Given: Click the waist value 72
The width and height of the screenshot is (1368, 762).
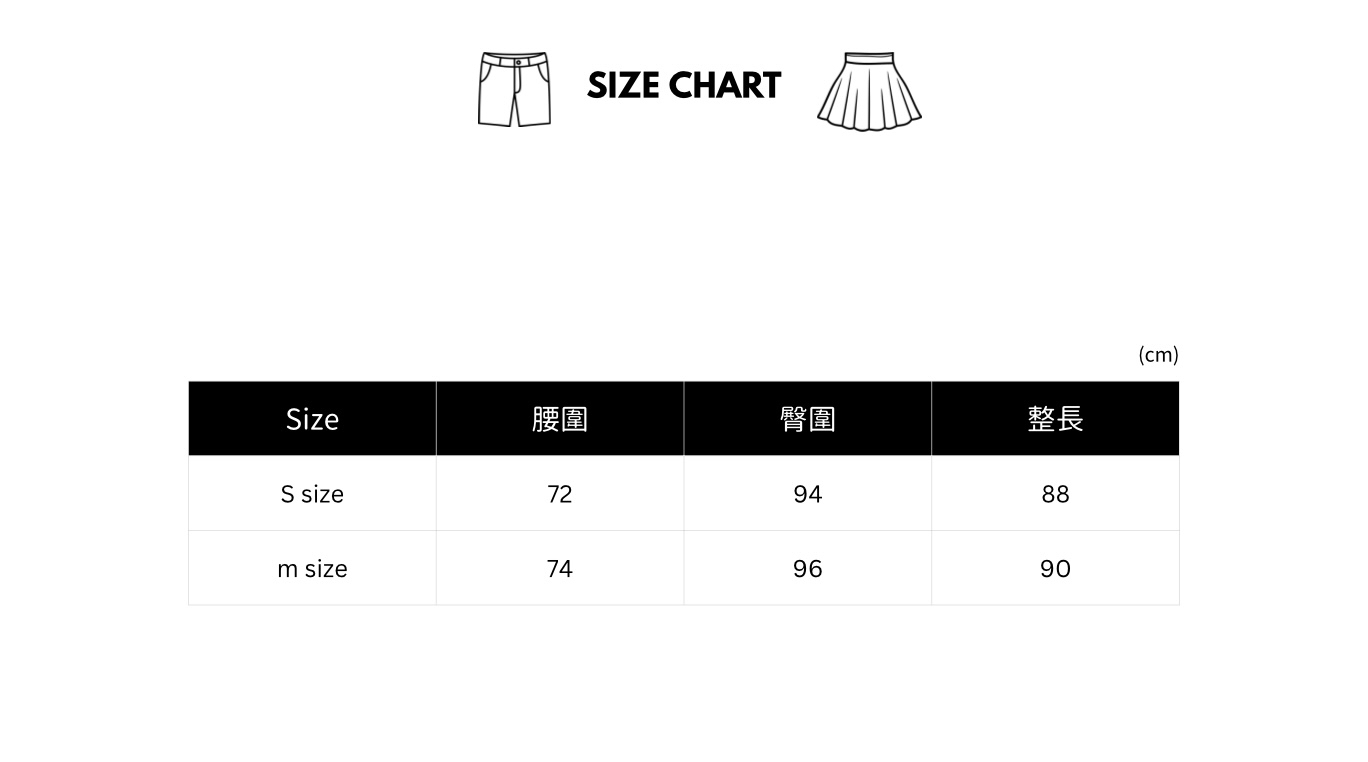Looking at the screenshot, I should coord(560,494).
